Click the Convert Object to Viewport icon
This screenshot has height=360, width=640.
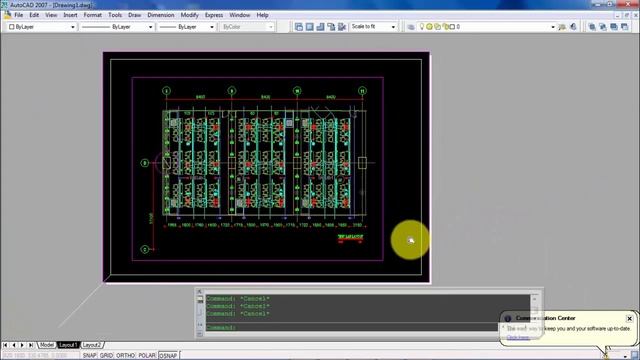[331, 27]
